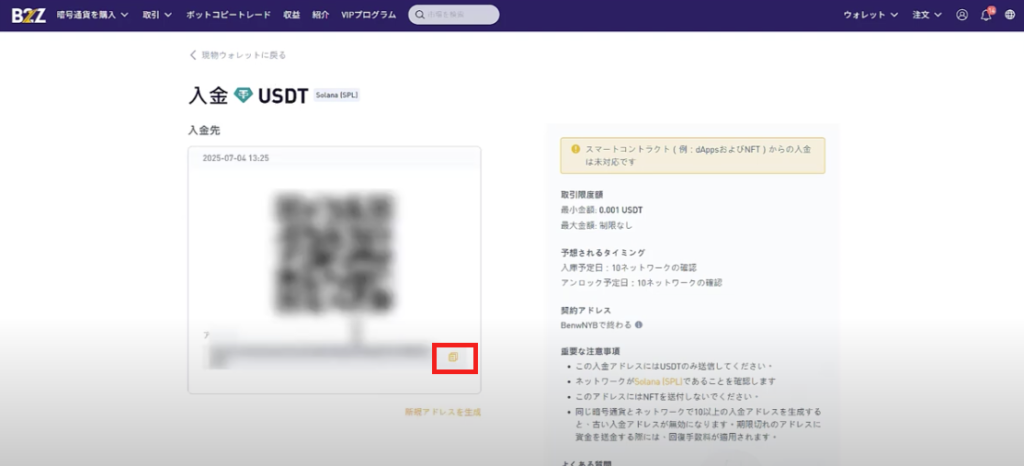This screenshot has width=1024, height=466.
Task: Expand the 注文 dropdown
Action: 927,15
